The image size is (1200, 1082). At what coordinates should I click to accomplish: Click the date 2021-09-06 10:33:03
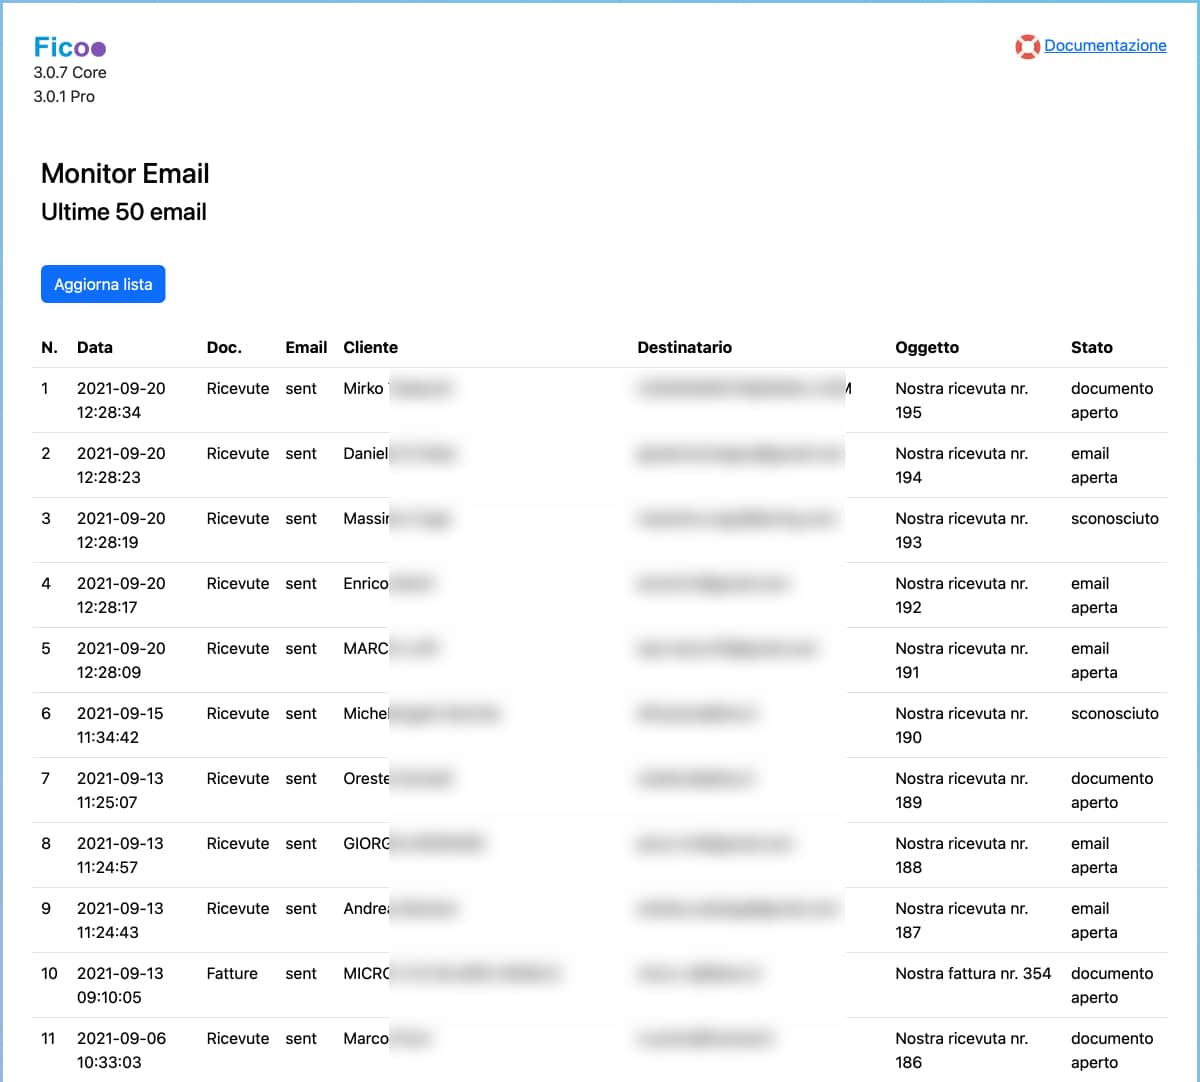click(x=121, y=1050)
